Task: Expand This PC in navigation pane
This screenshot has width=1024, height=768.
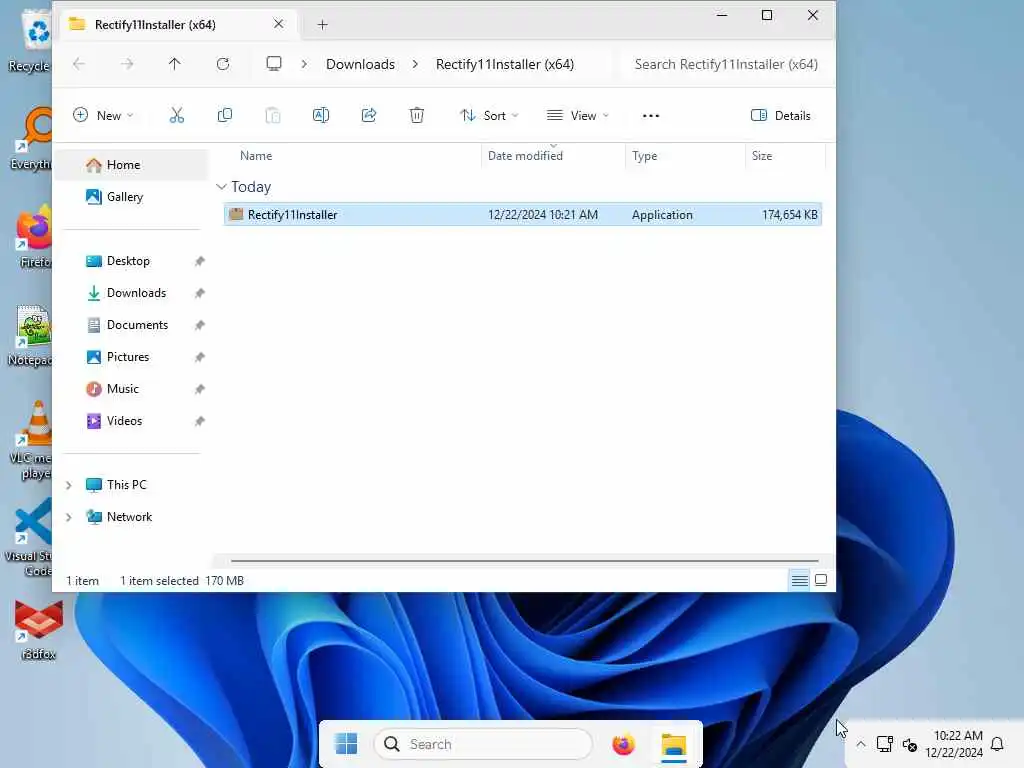Action: (x=69, y=485)
